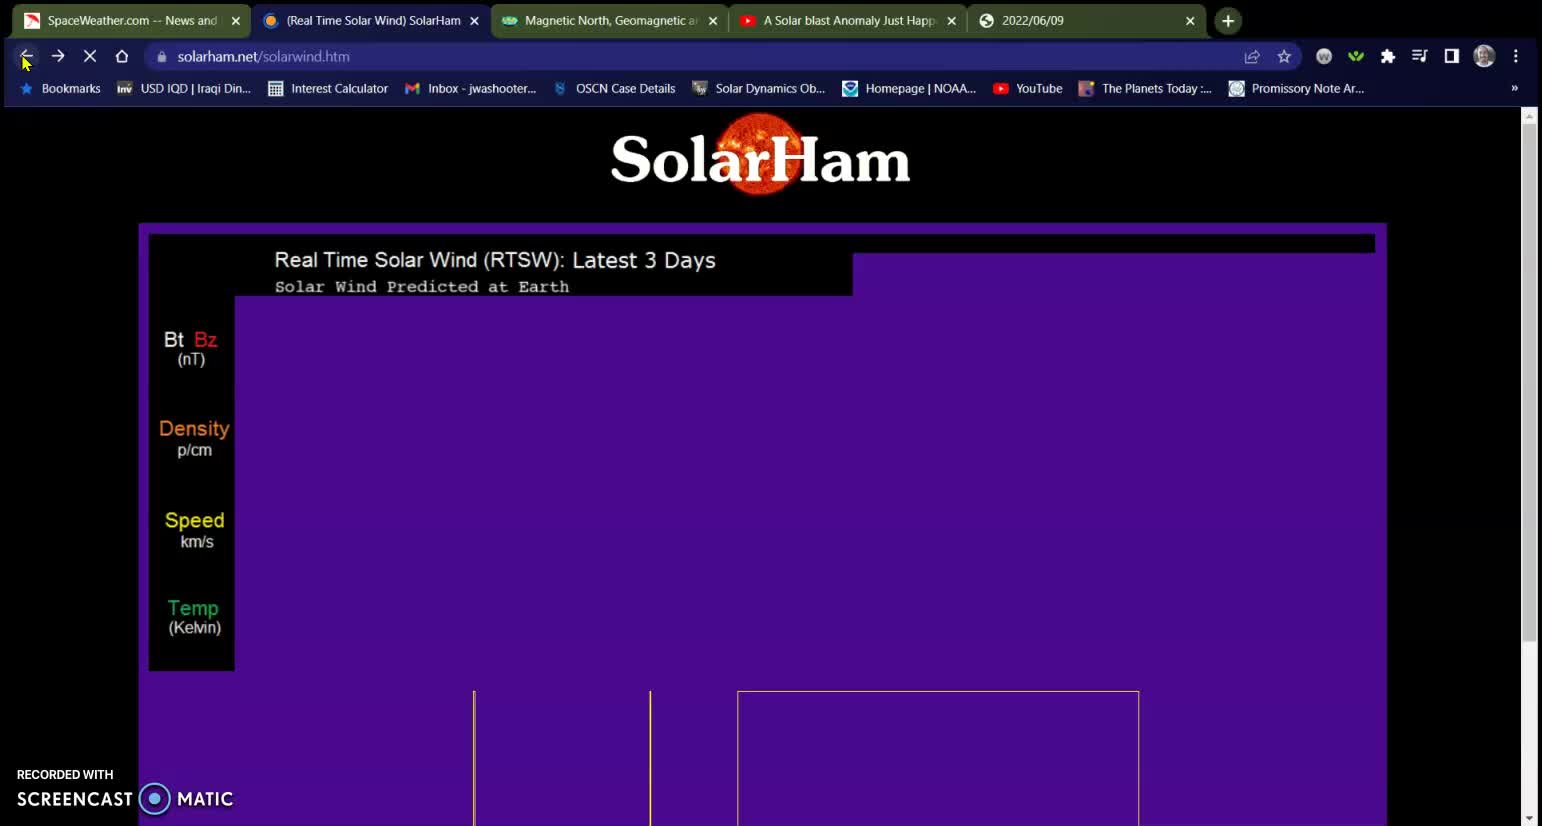This screenshot has width=1542, height=826.
Task: Click the address bar URL solarham.net
Action: (x=263, y=57)
